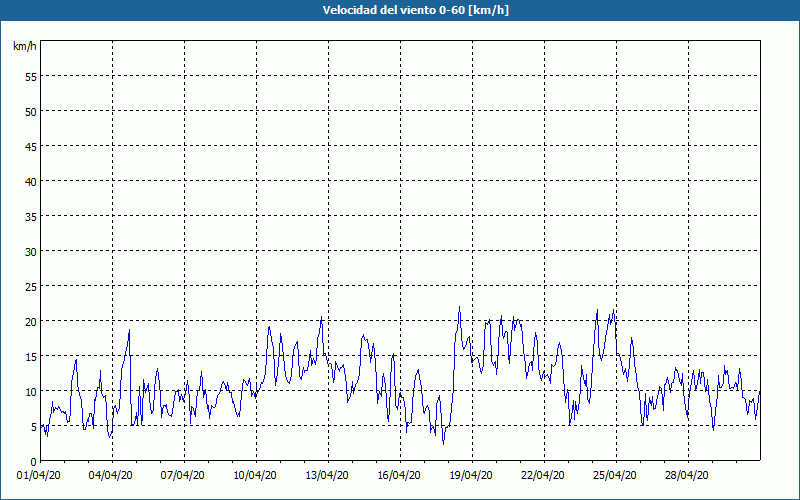
Task: Click the y-axis value 30
Action: coord(31,252)
